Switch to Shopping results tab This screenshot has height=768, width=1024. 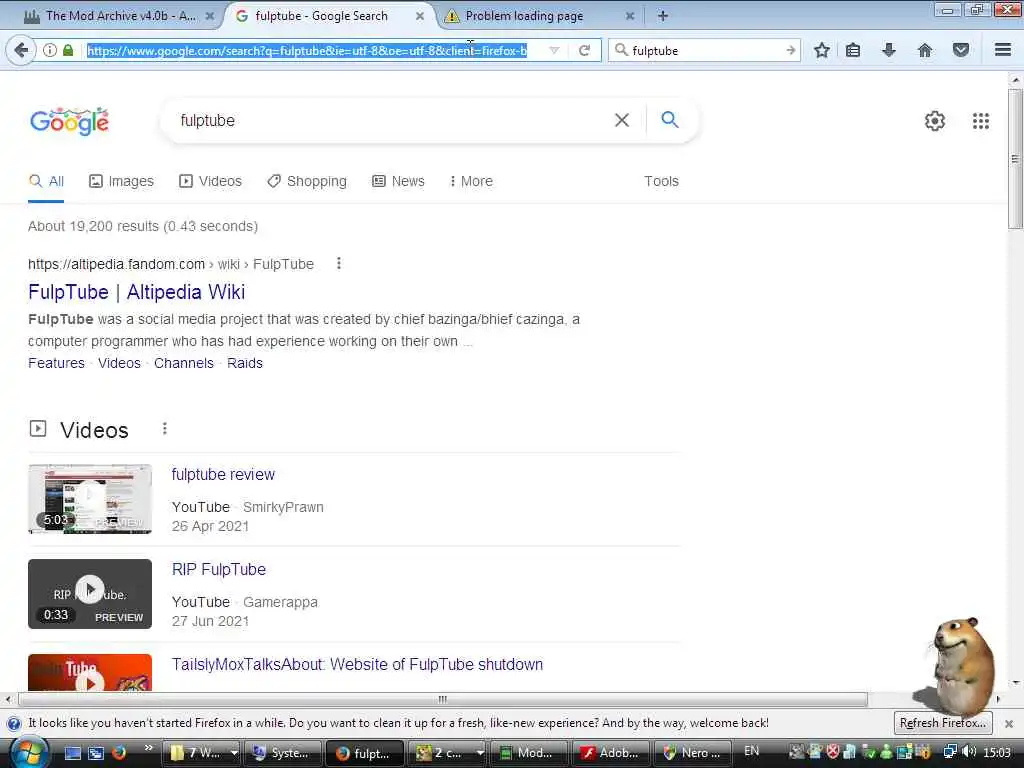[307, 182]
